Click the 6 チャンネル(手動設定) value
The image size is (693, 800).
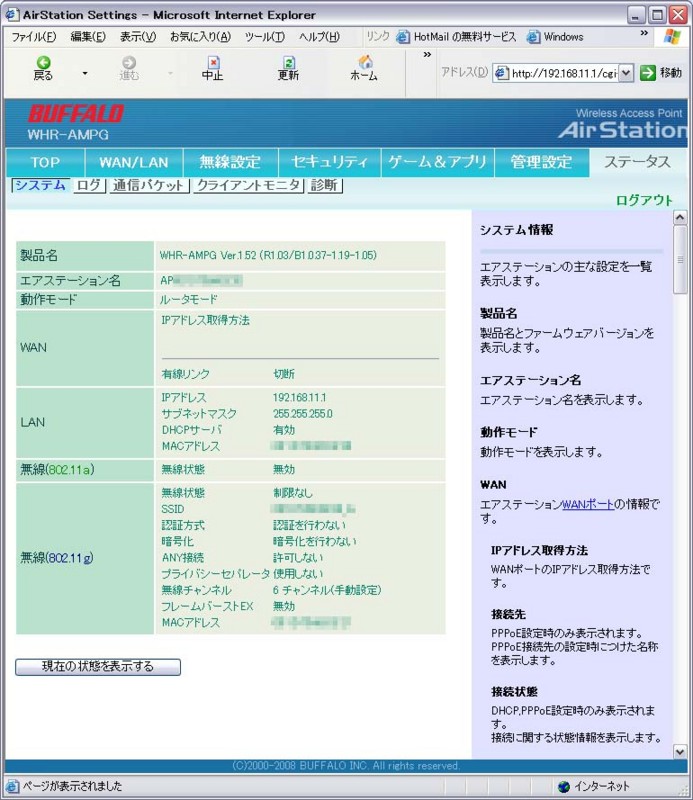[x=327, y=590]
